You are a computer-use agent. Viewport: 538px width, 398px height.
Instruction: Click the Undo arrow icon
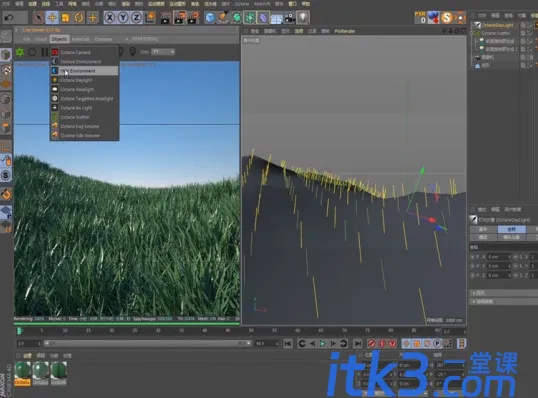pyautogui.click(x=9, y=17)
